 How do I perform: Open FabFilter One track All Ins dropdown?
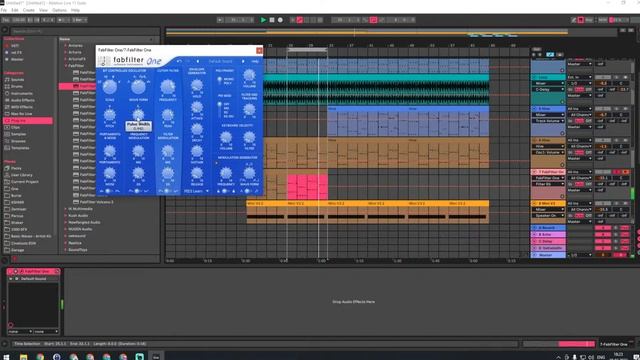pos(580,172)
